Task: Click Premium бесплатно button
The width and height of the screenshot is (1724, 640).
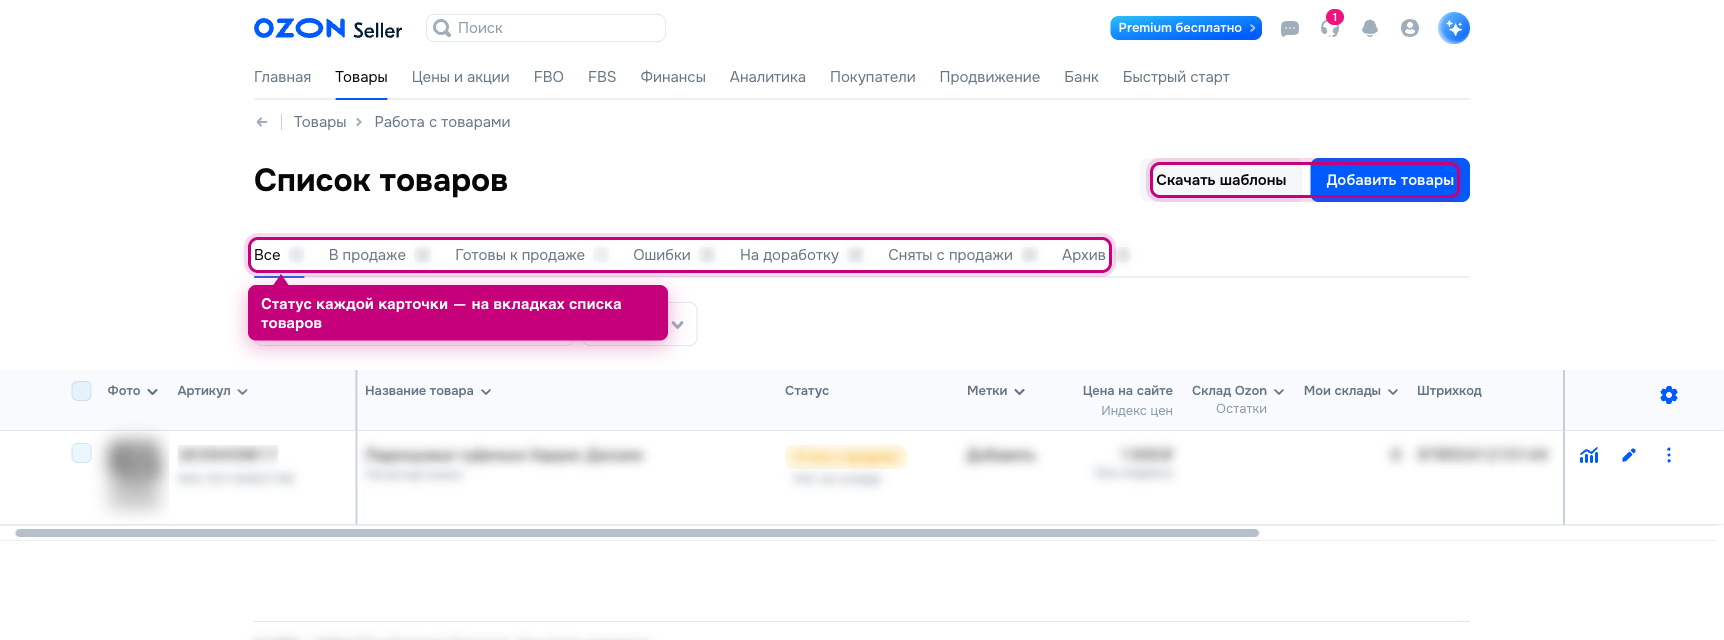Action: [x=1186, y=28]
